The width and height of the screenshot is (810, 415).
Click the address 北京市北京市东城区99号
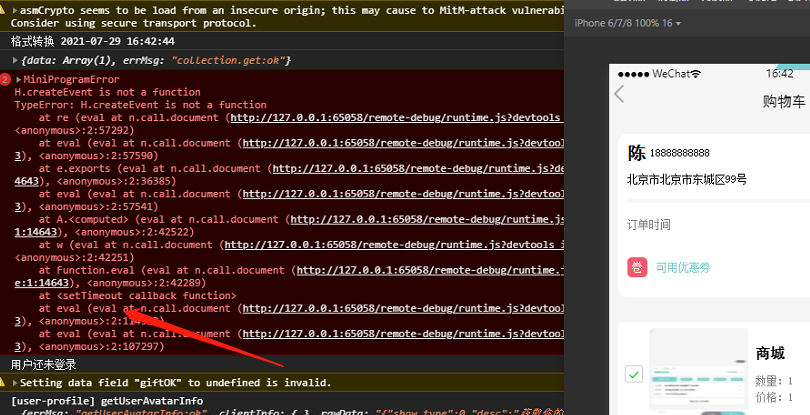(687, 180)
